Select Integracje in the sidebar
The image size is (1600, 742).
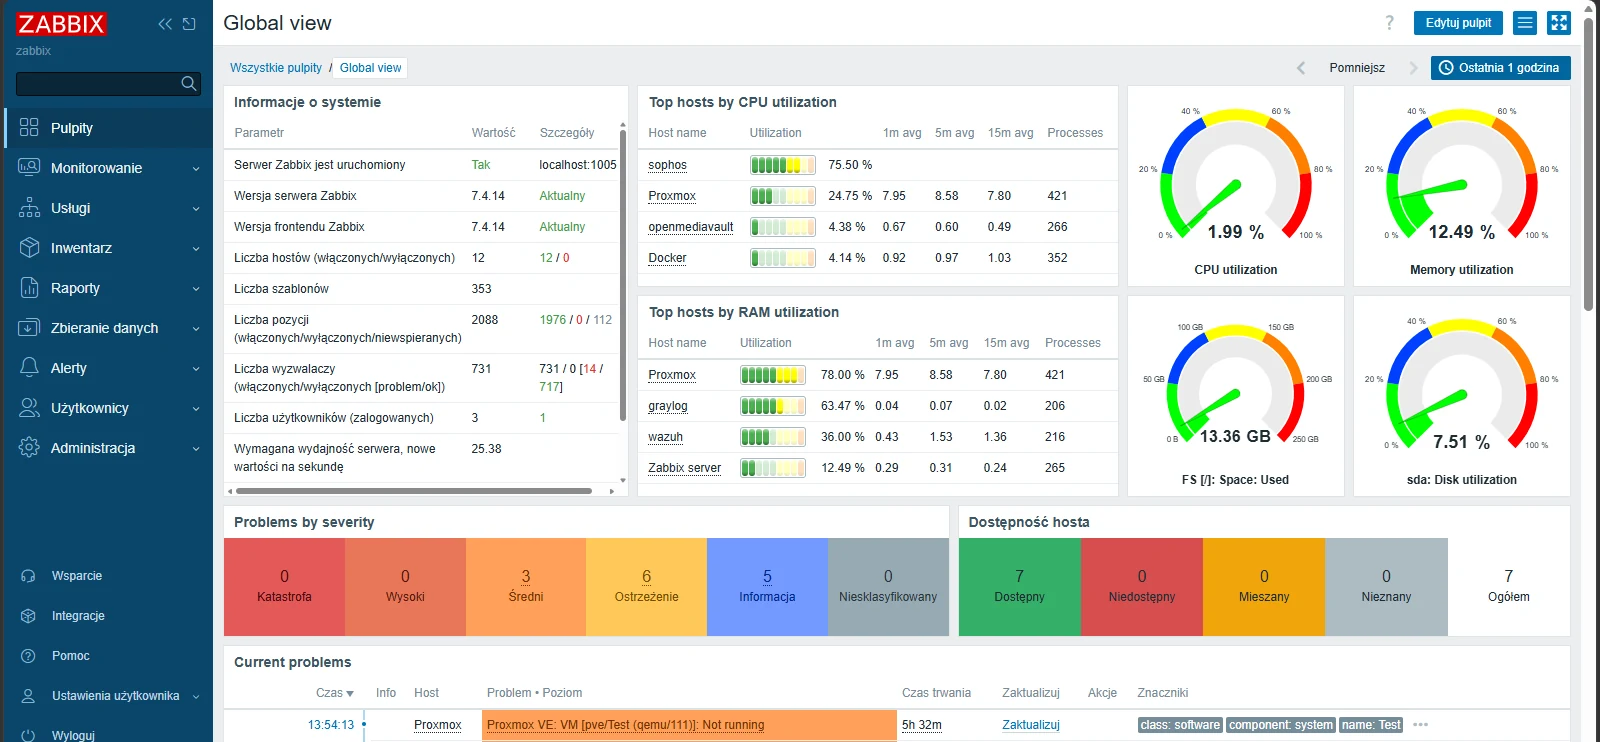click(x=78, y=616)
